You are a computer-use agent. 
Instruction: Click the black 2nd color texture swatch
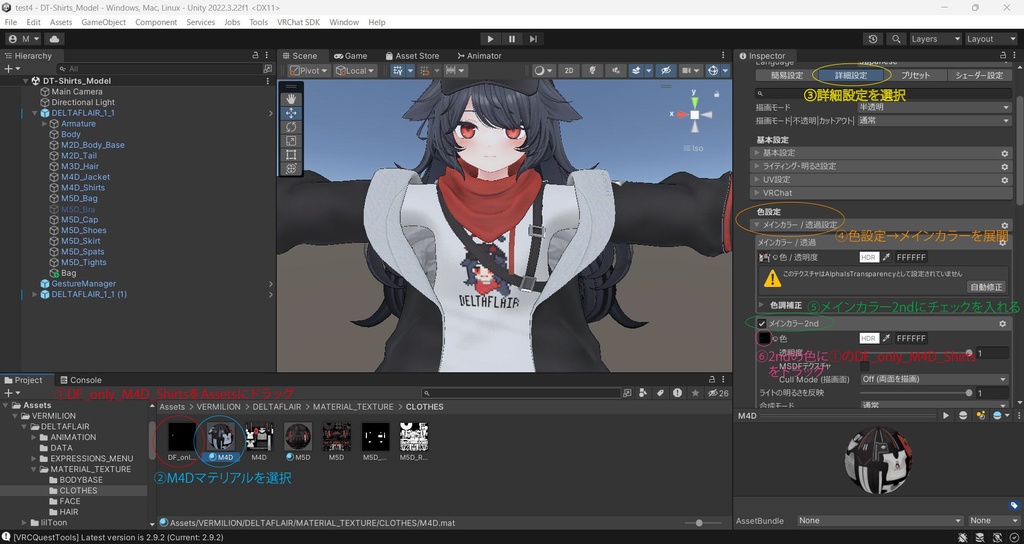tap(764, 339)
